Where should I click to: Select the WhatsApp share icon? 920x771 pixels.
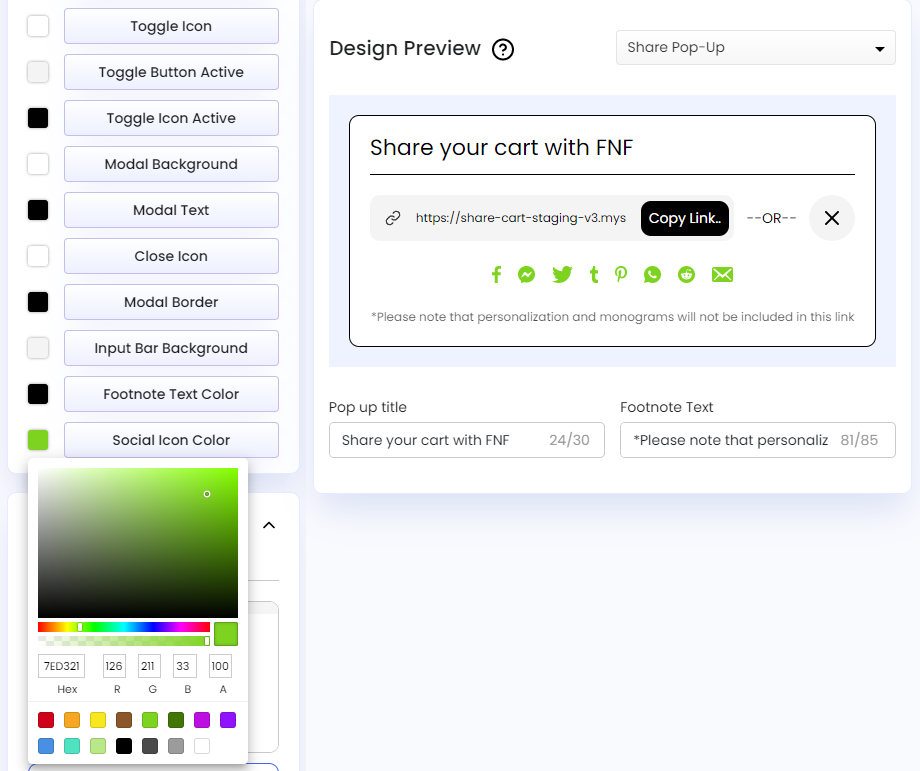pyautogui.click(x=652, y=274)
